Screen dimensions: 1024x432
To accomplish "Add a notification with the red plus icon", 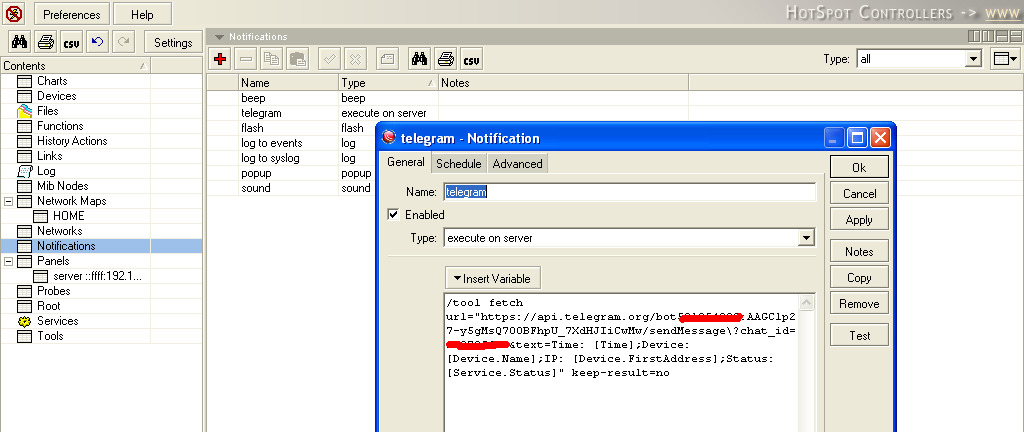I will (x=220, y=59).
